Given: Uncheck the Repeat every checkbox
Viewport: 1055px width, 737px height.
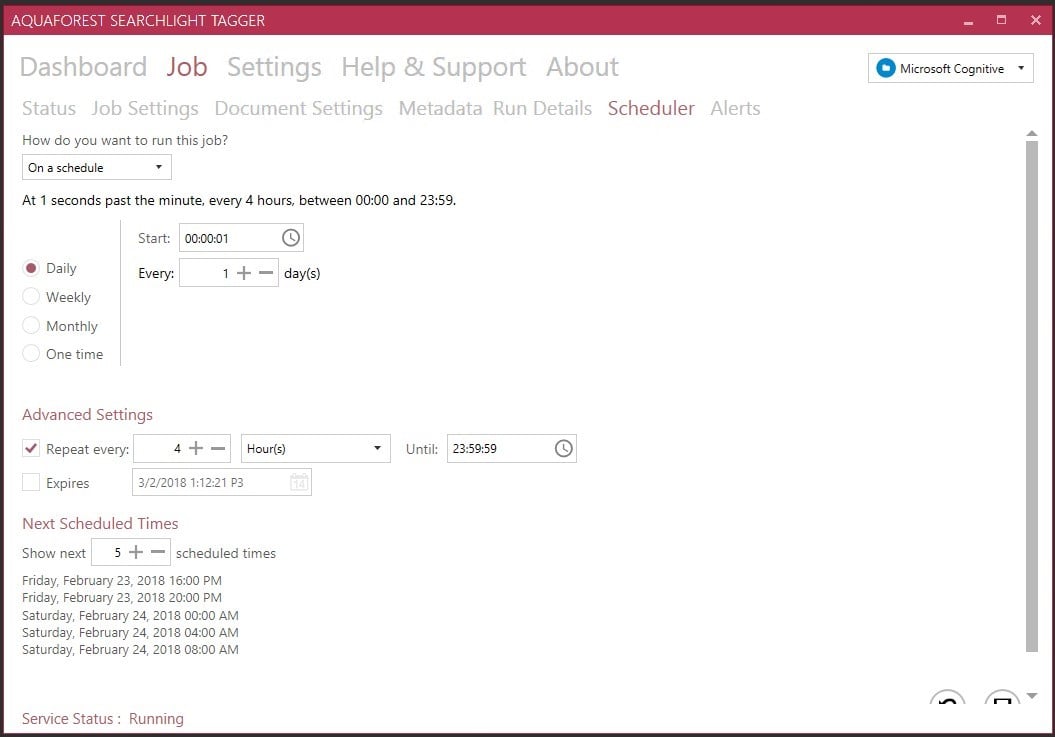Looking at the screenshot, I should pyautogui.click(x=31, y=449).
